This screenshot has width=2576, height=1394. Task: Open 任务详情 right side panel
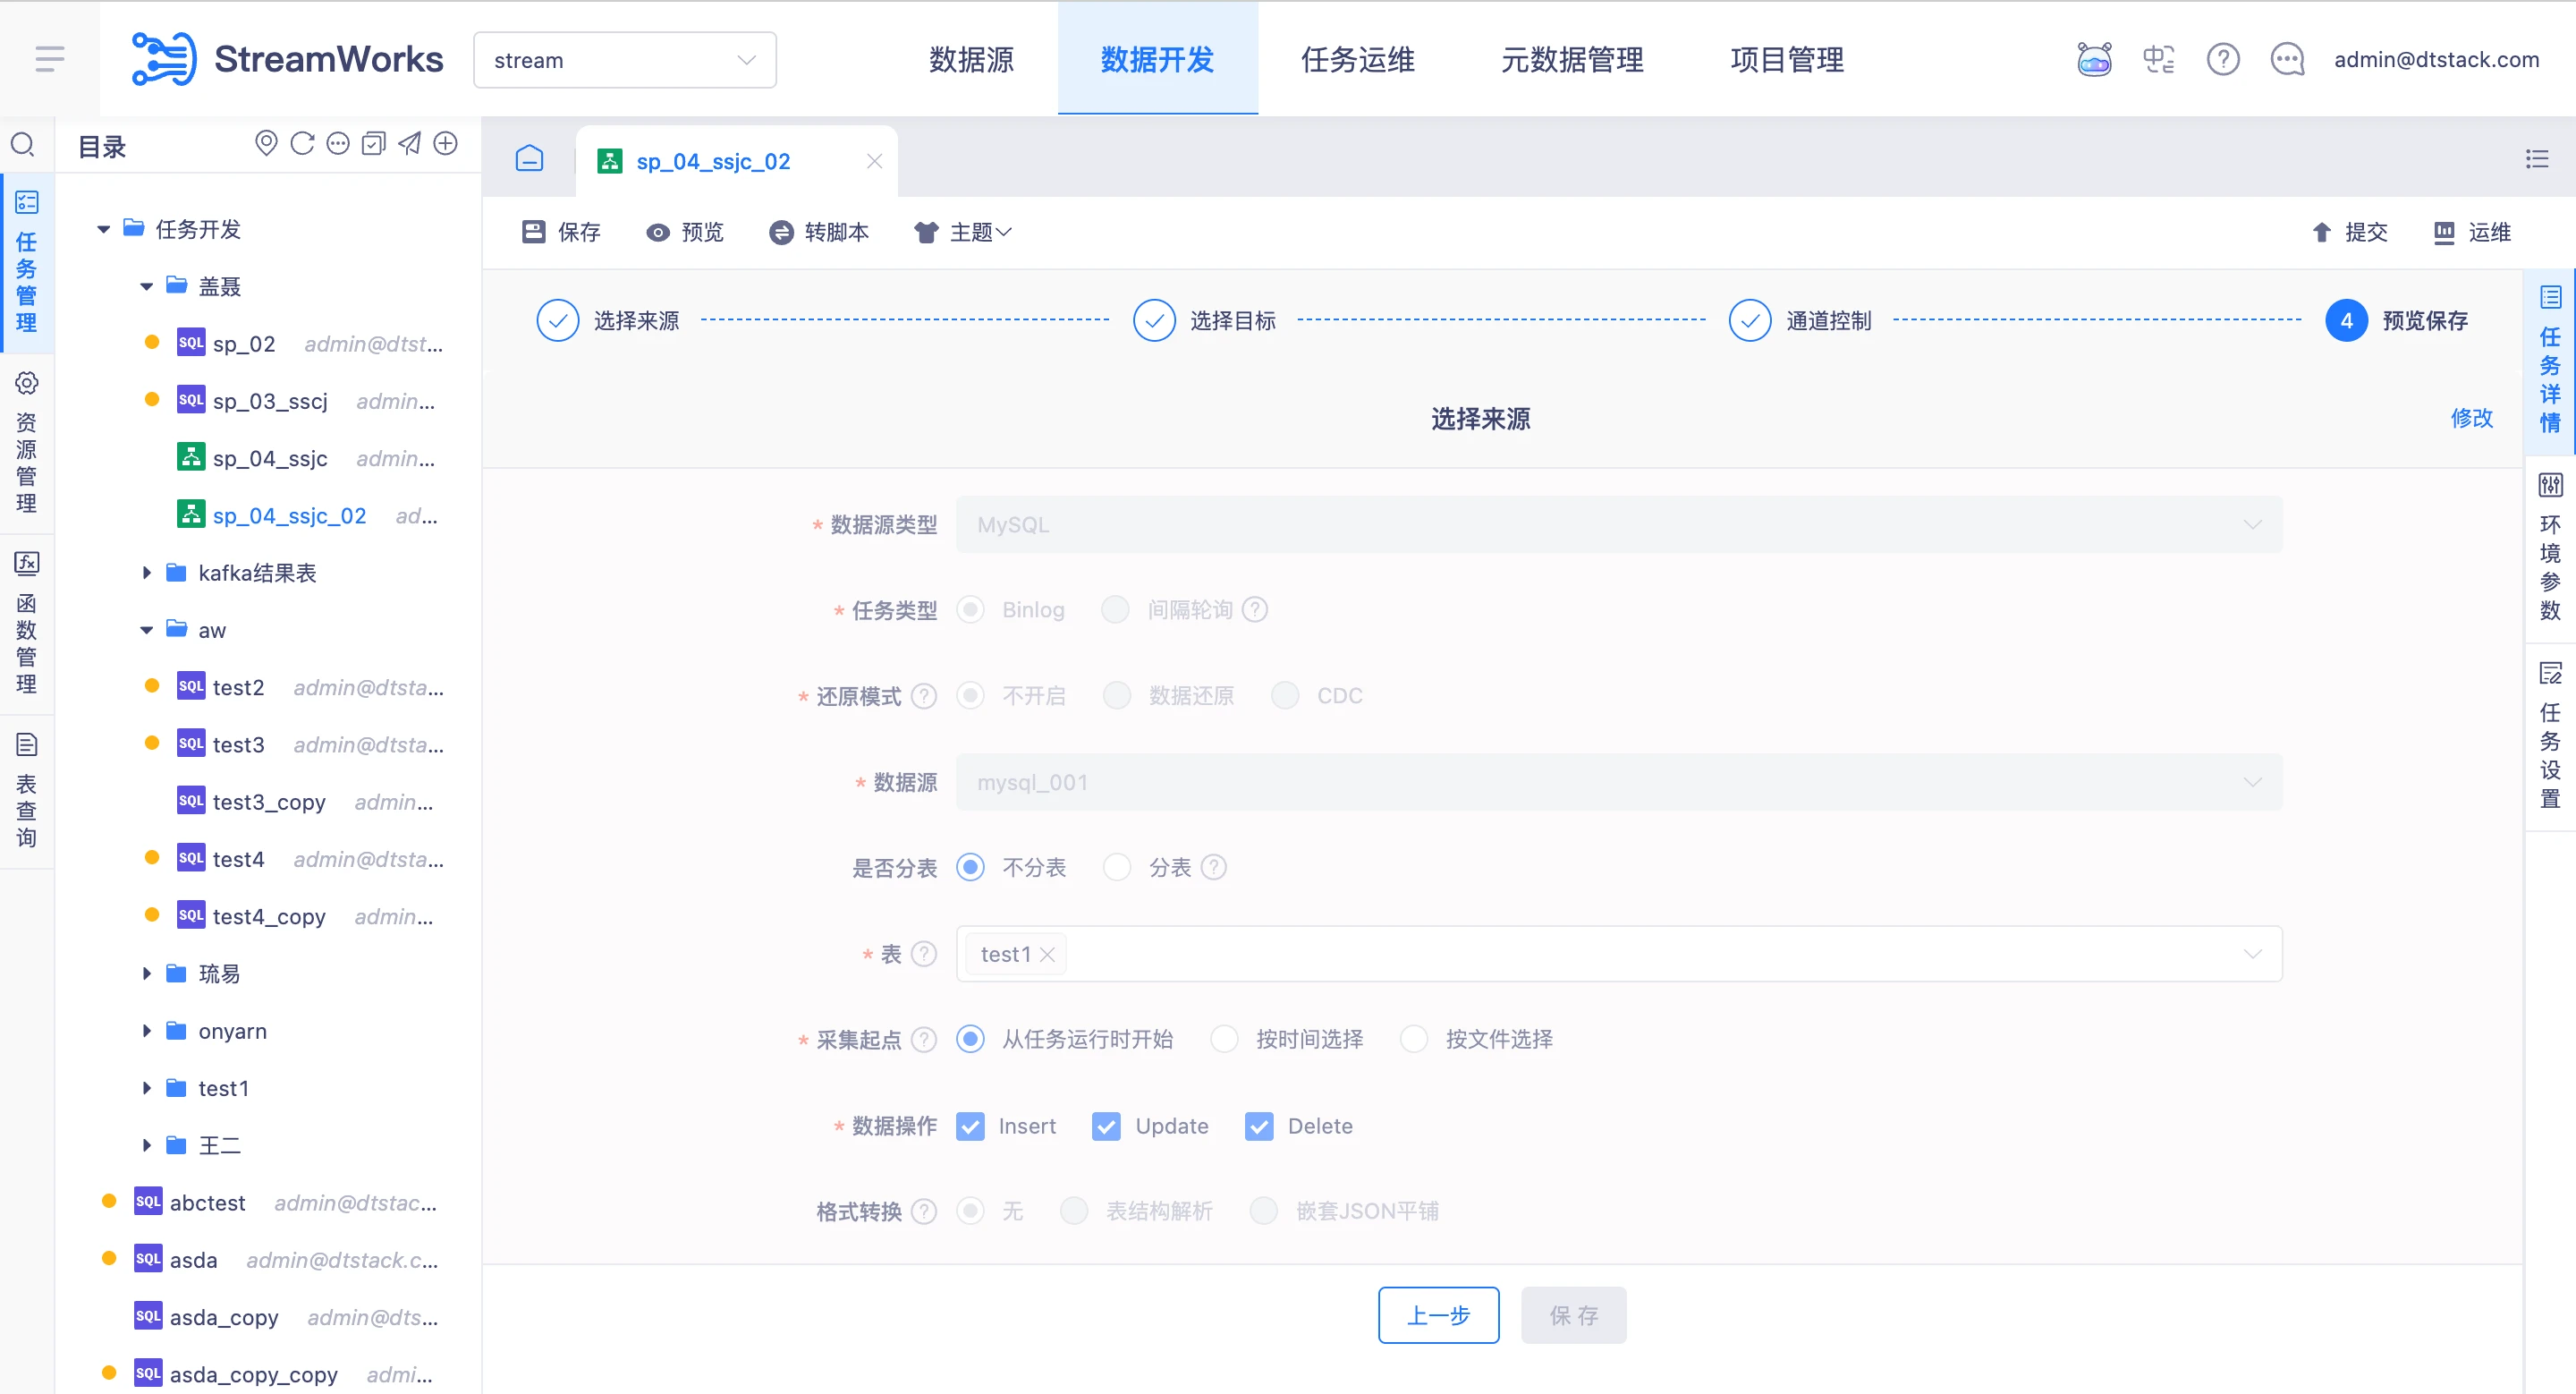pos(2550,360)
